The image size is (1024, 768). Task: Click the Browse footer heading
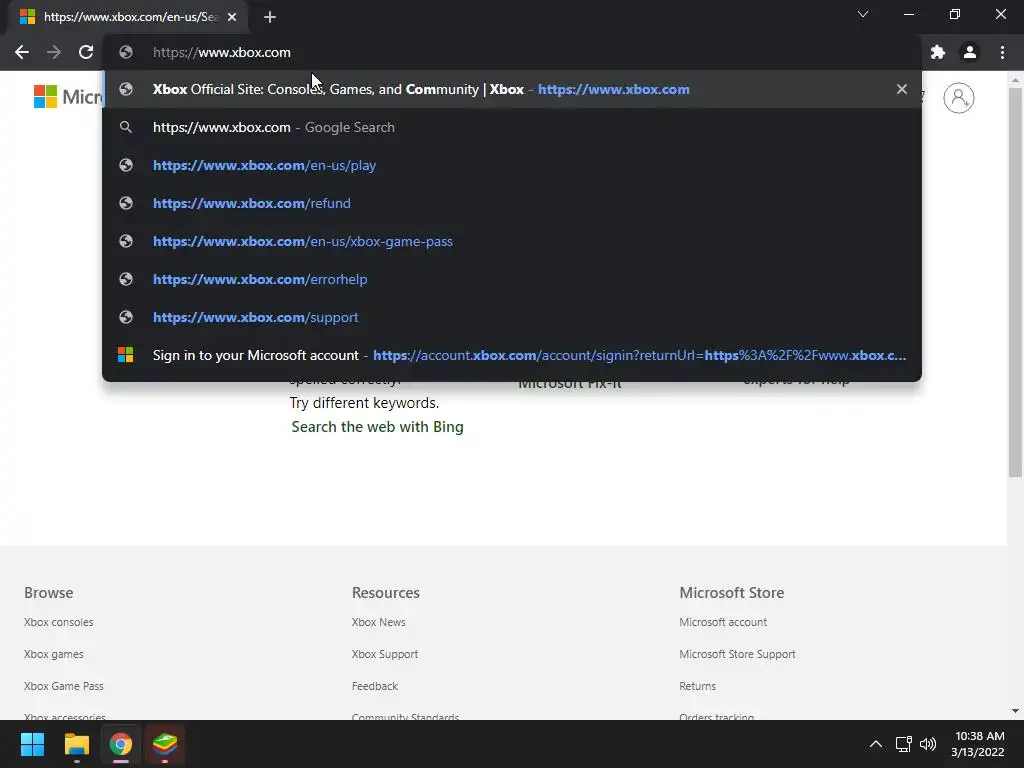pyautogui.click(x=48, y=593)
